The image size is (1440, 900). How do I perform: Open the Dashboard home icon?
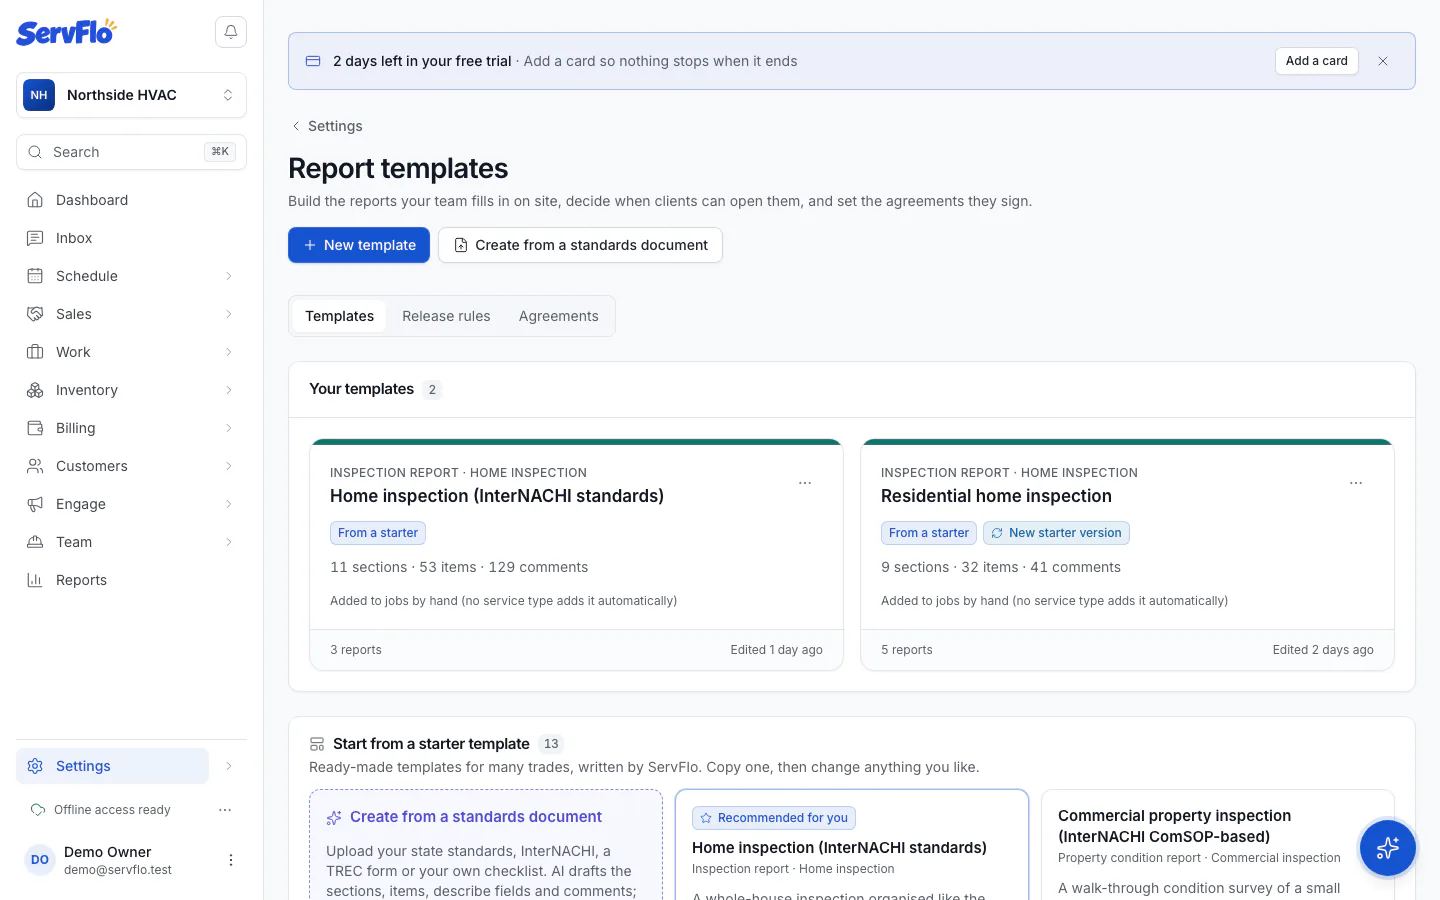click(x=35, y=200)
